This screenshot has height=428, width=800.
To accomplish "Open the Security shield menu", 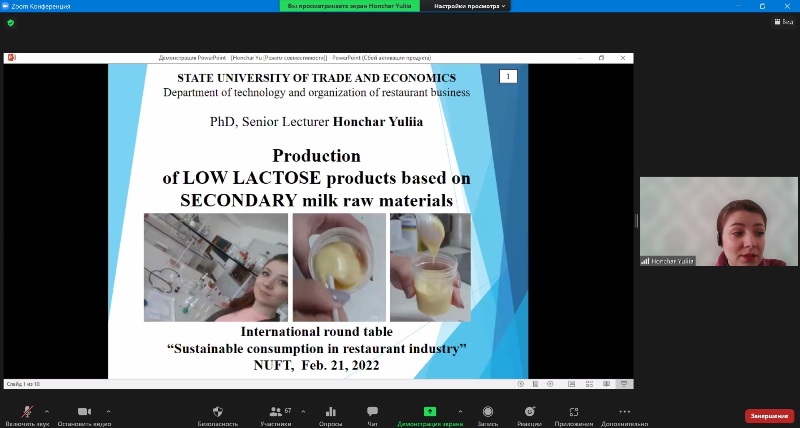I will click(x=217, y=411).
